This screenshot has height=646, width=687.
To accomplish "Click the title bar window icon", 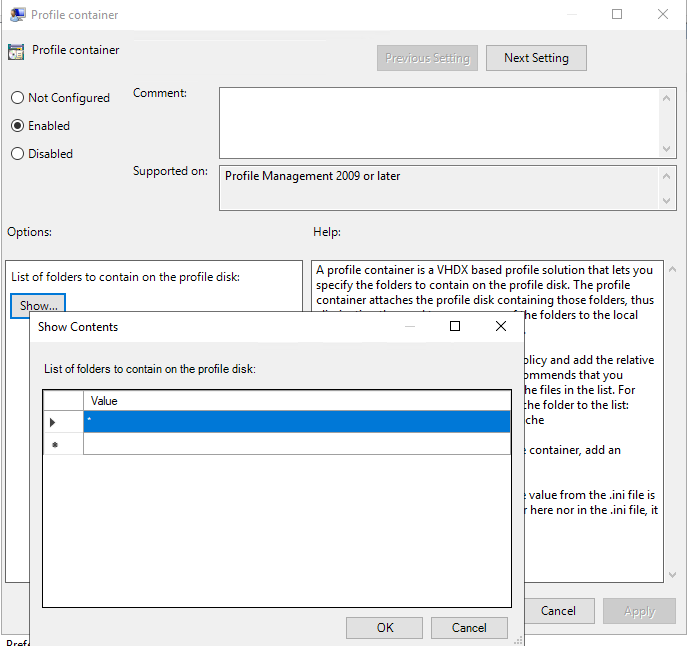I will 15,15.
